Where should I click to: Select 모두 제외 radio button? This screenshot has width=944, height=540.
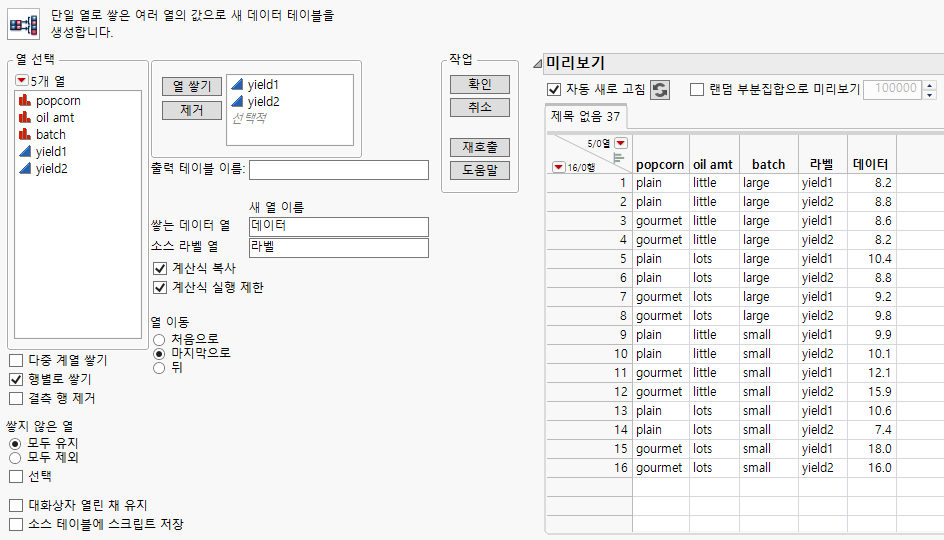pos(15,458)
